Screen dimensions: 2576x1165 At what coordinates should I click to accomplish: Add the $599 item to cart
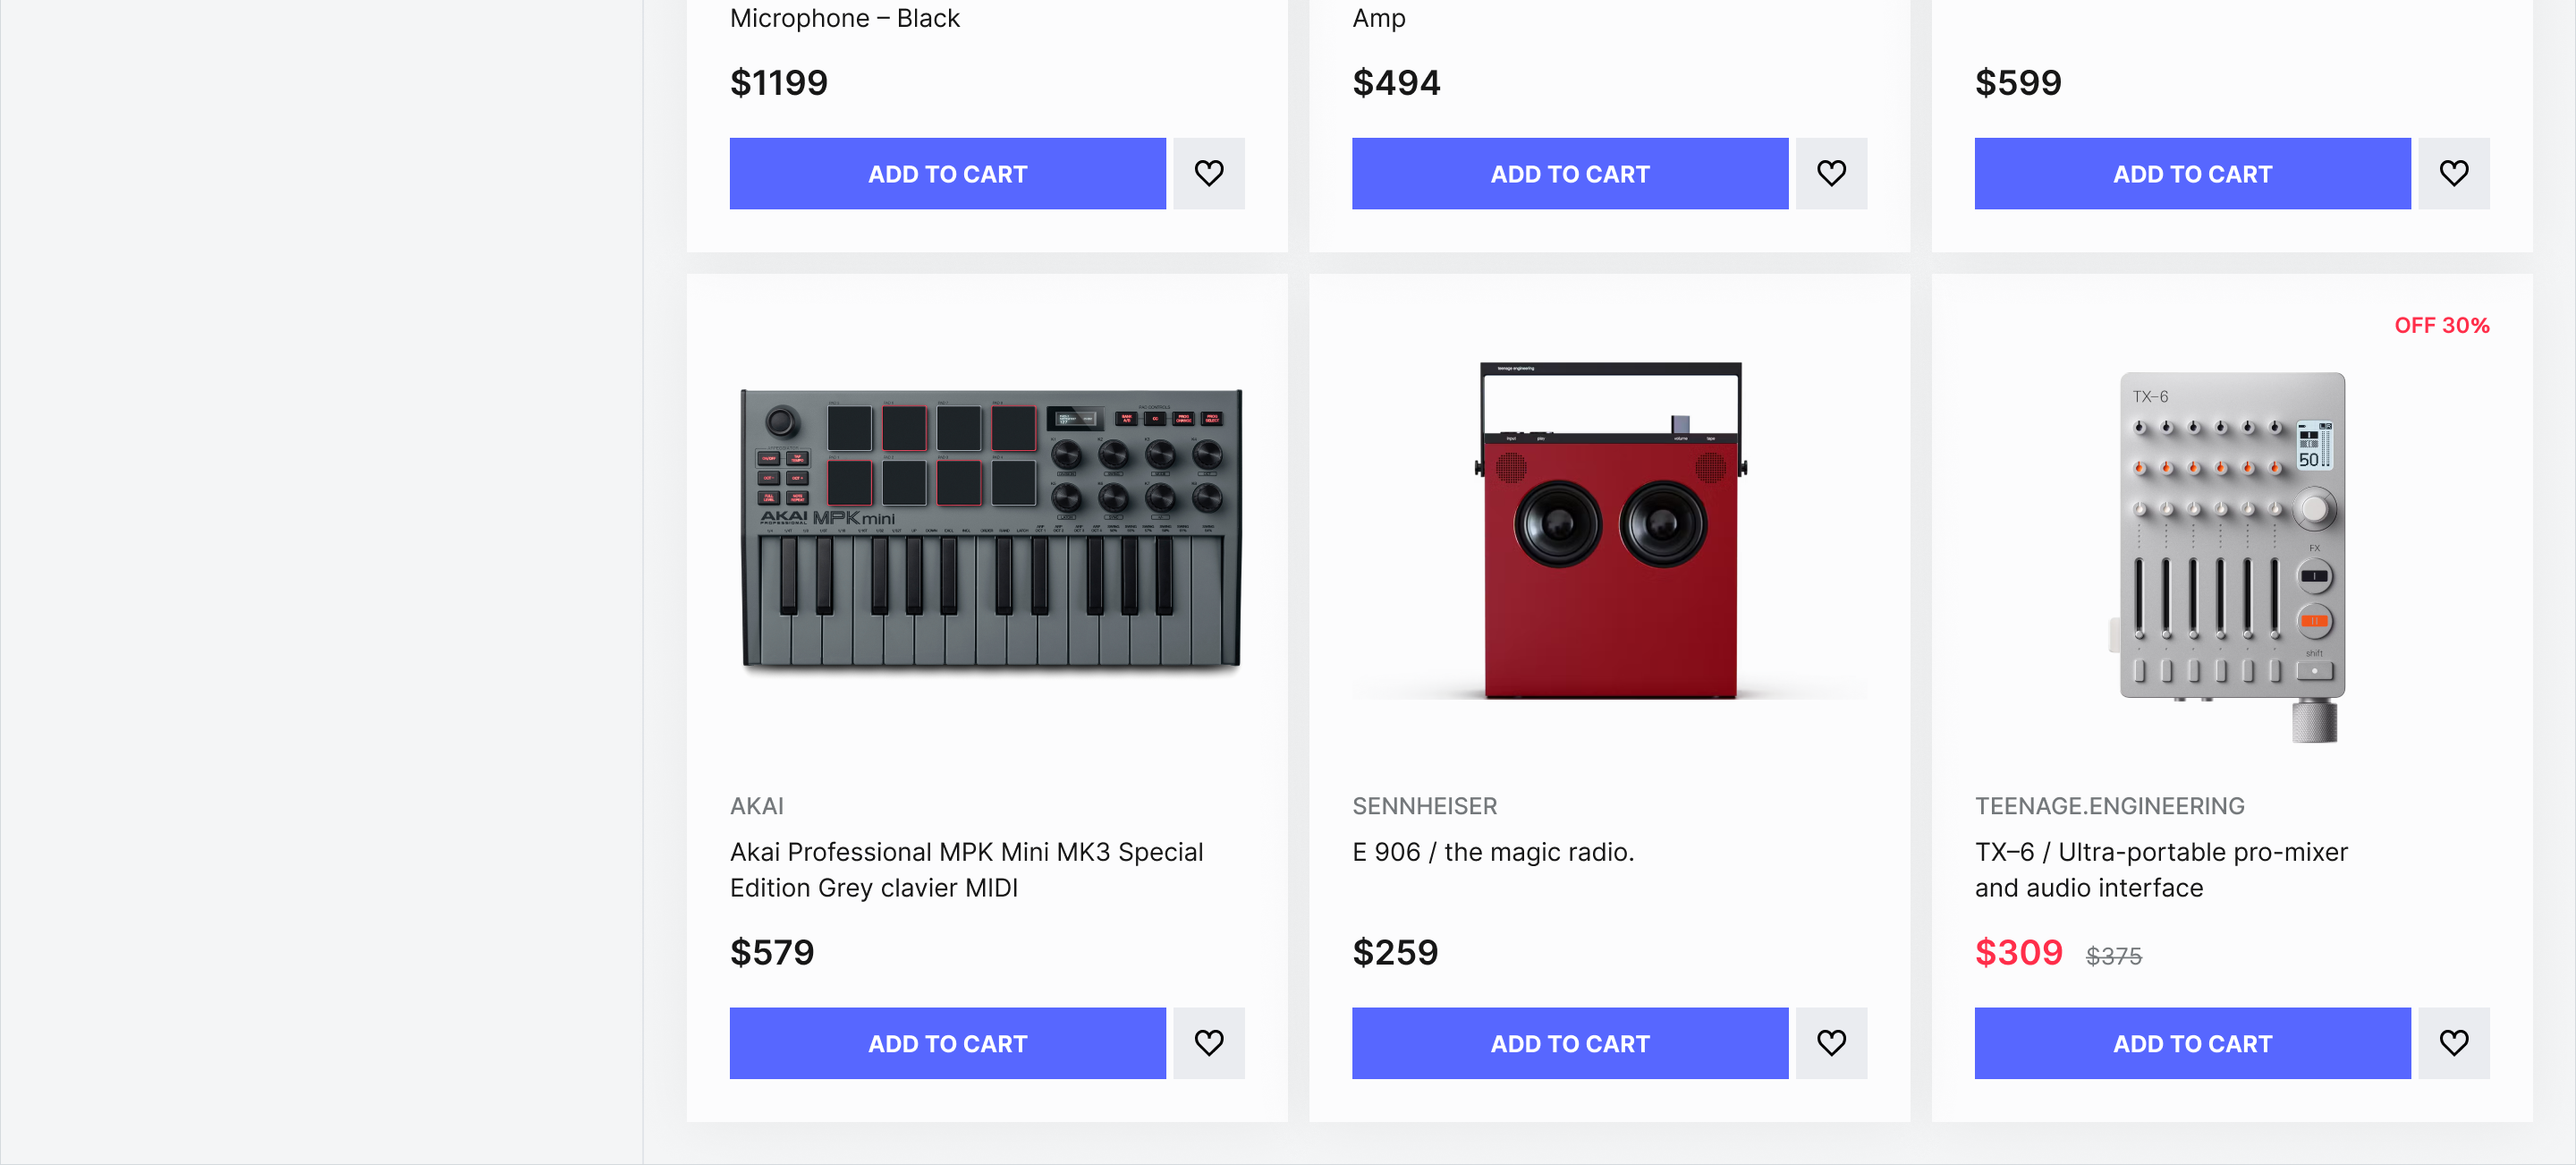(2192, 174)
